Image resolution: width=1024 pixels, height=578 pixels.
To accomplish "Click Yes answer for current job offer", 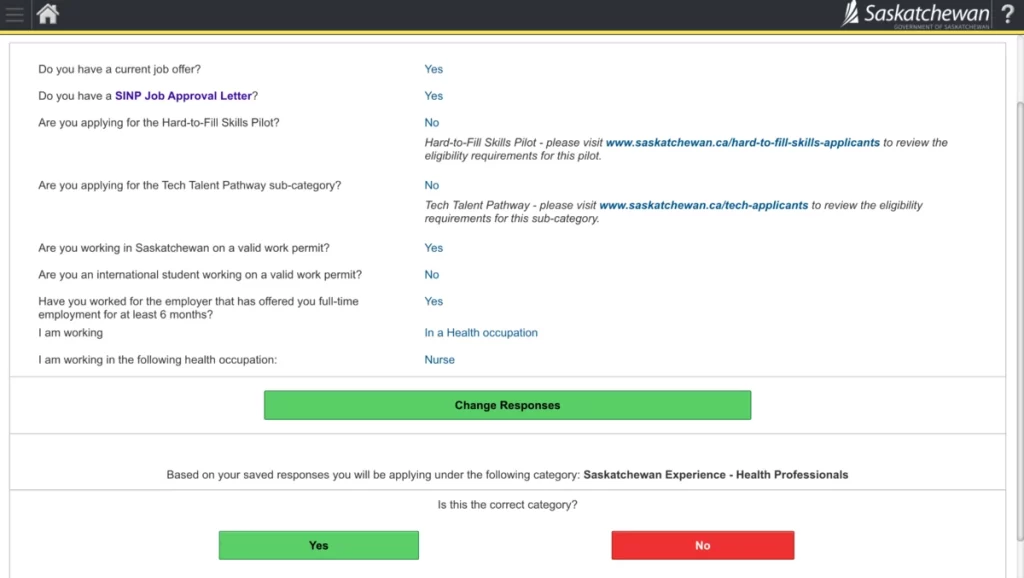I will pyautogui.click(x=433, y=69).
